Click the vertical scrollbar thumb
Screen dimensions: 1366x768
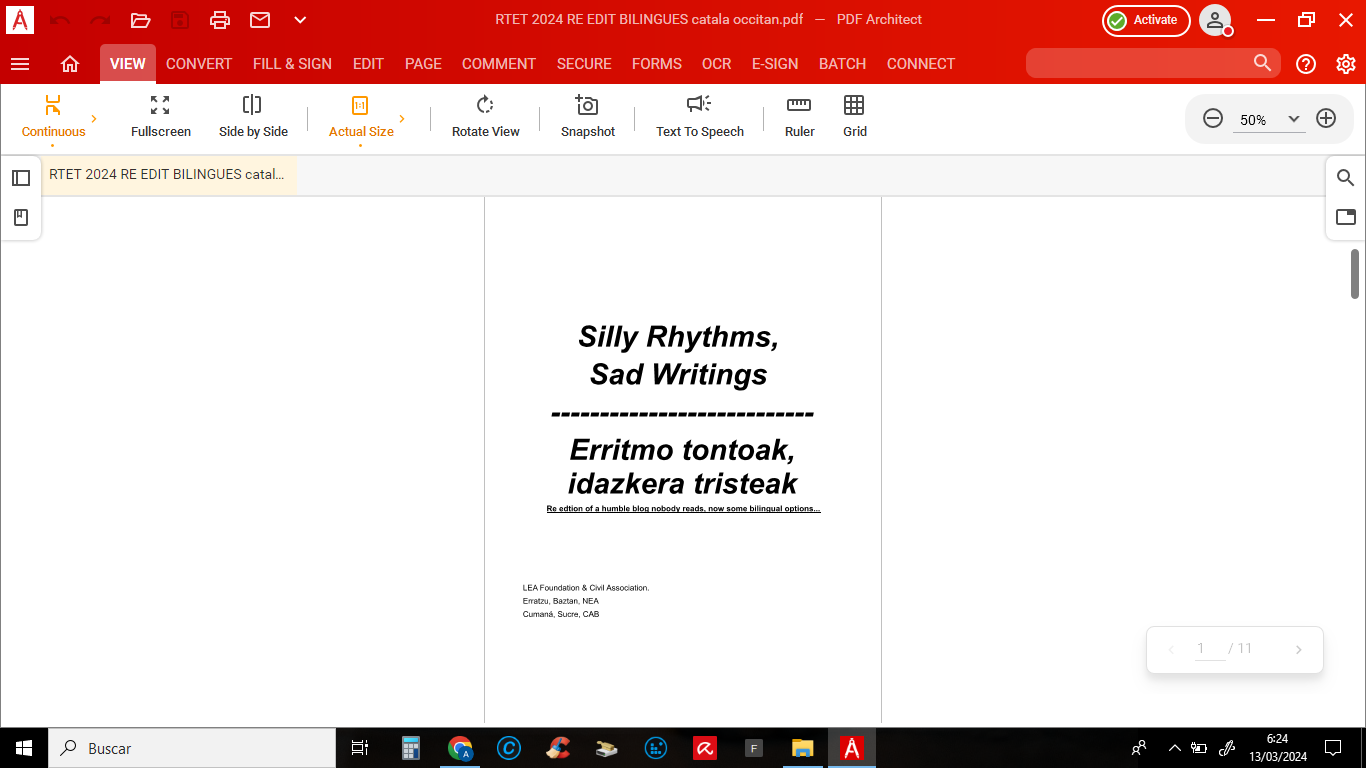pyautogui.click(x=1355, y=274)
